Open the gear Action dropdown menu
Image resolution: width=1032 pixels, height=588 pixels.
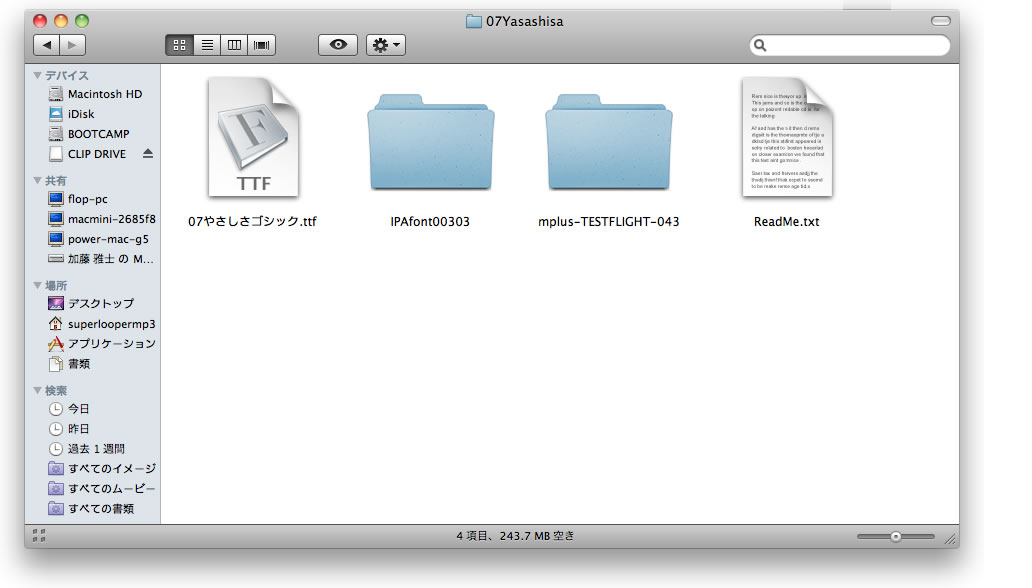click(385, 45)
